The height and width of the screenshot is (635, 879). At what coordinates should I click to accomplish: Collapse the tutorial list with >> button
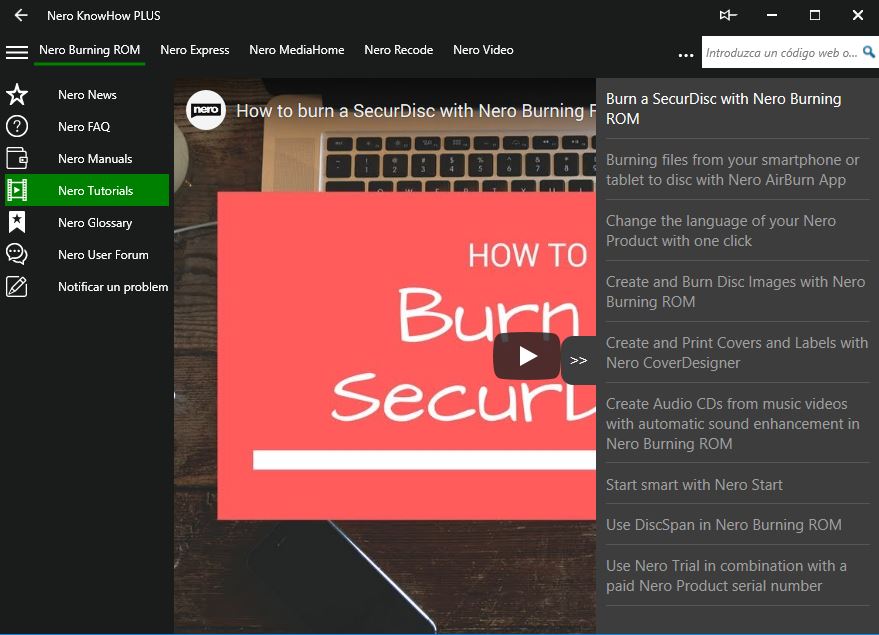click(578, 361)
